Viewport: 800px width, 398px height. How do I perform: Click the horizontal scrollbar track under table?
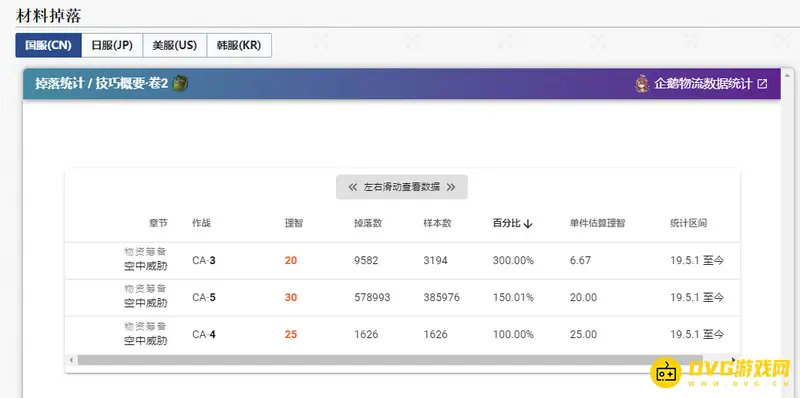[403, 360]
